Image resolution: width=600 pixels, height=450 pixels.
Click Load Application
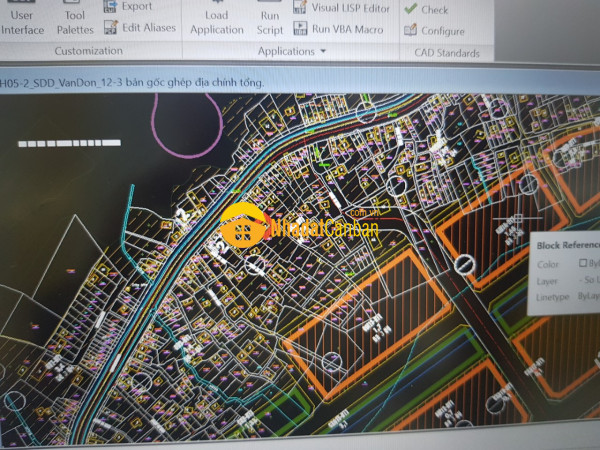pyautogui.click(x=216, y=22)
